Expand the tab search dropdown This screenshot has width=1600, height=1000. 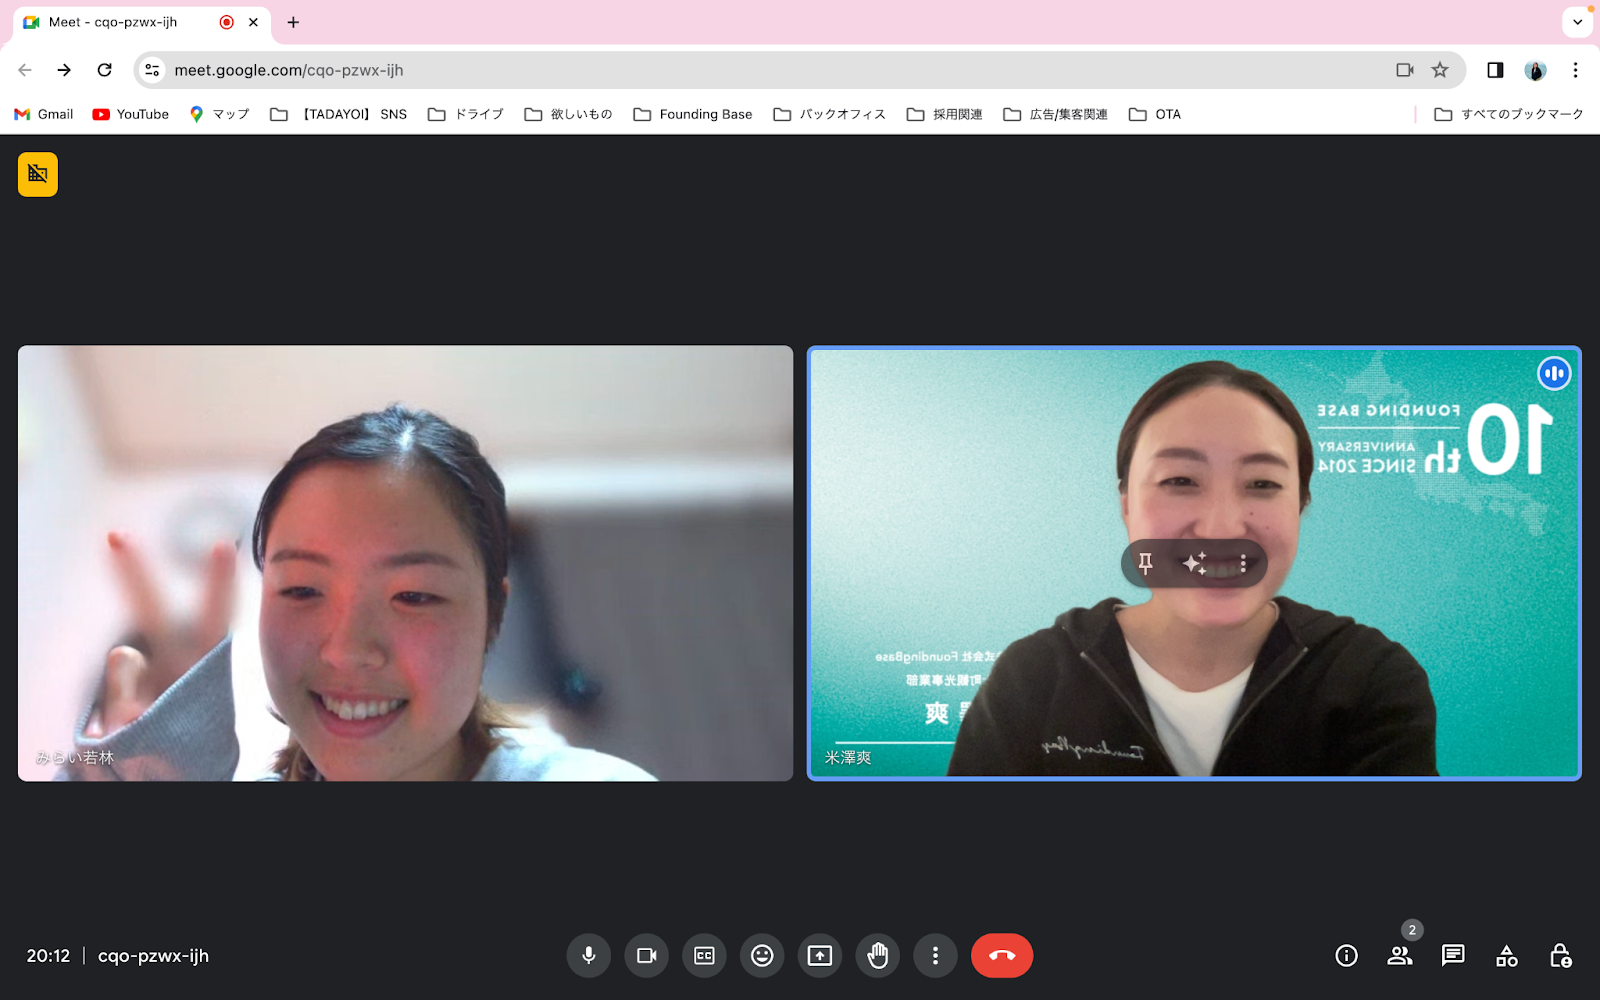point(1577,22)
